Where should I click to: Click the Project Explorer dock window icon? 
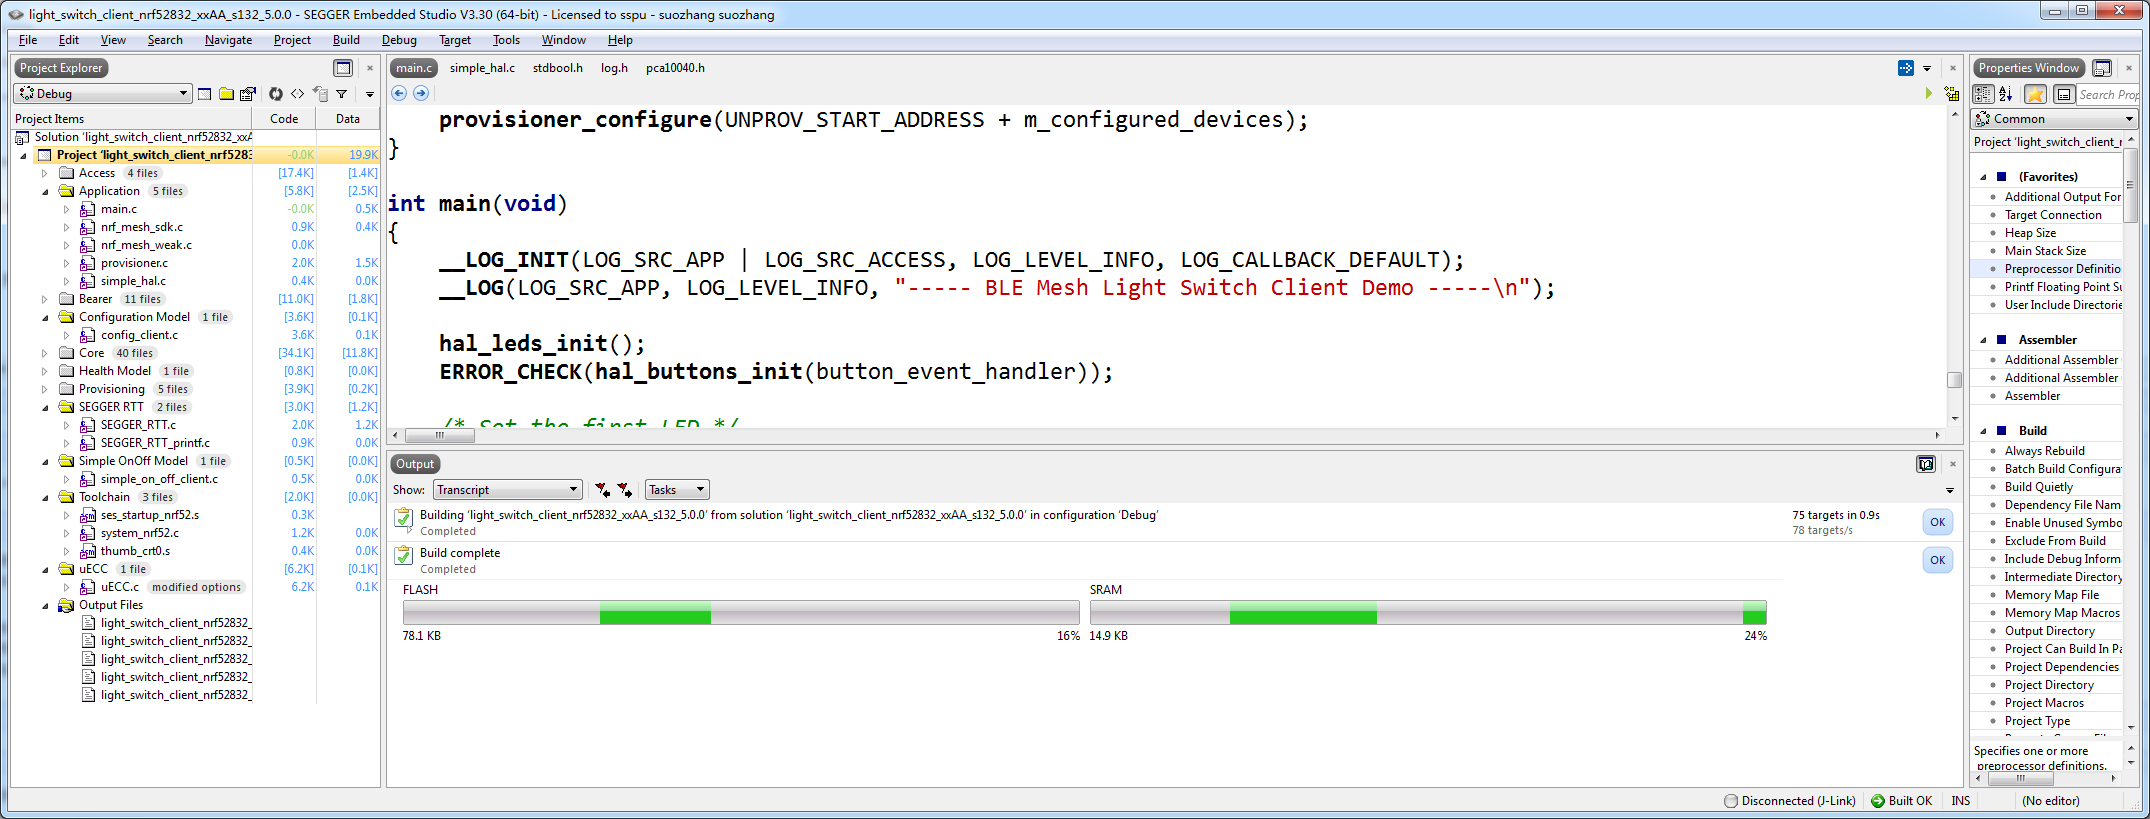pos(343,68)
